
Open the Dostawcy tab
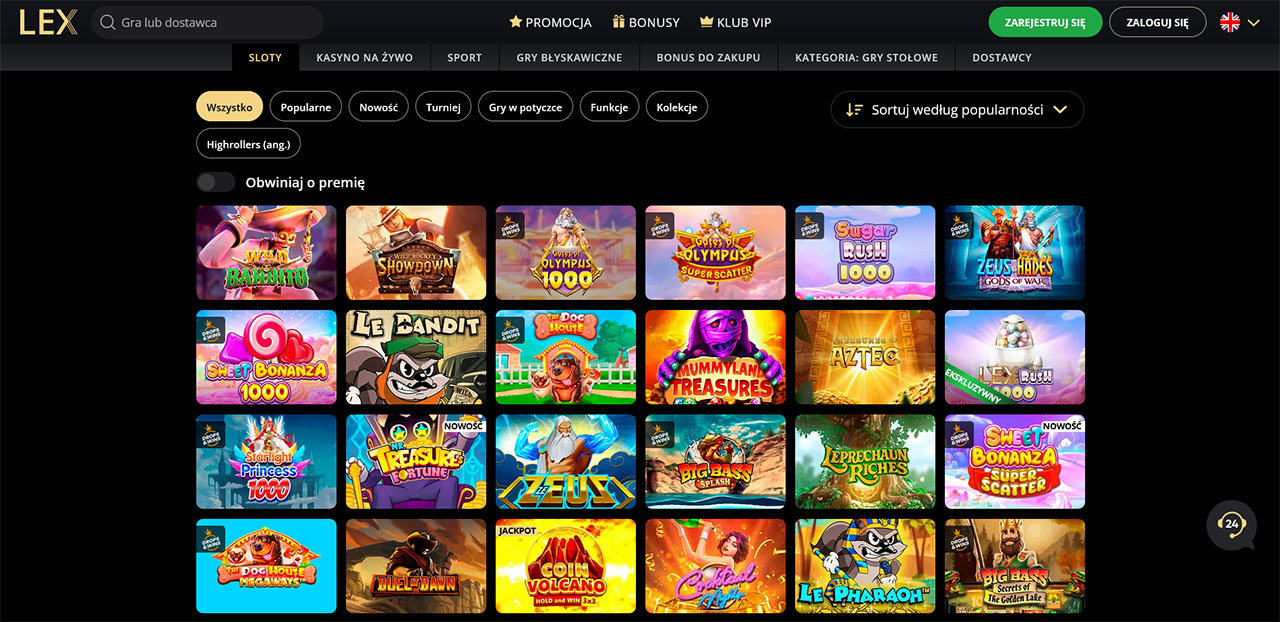point(1002,57)
